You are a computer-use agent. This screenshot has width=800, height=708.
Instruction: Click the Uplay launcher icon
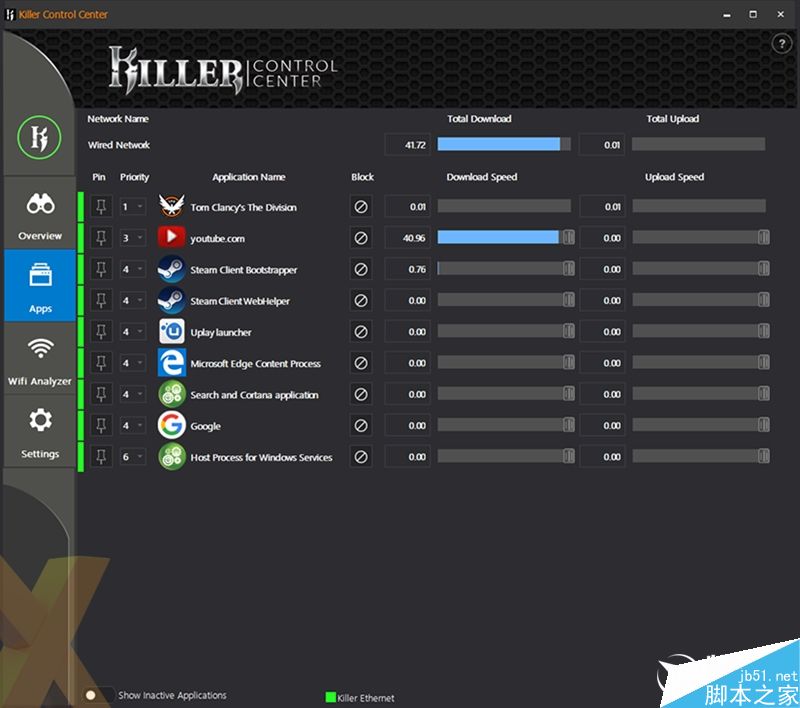point(171,332)
